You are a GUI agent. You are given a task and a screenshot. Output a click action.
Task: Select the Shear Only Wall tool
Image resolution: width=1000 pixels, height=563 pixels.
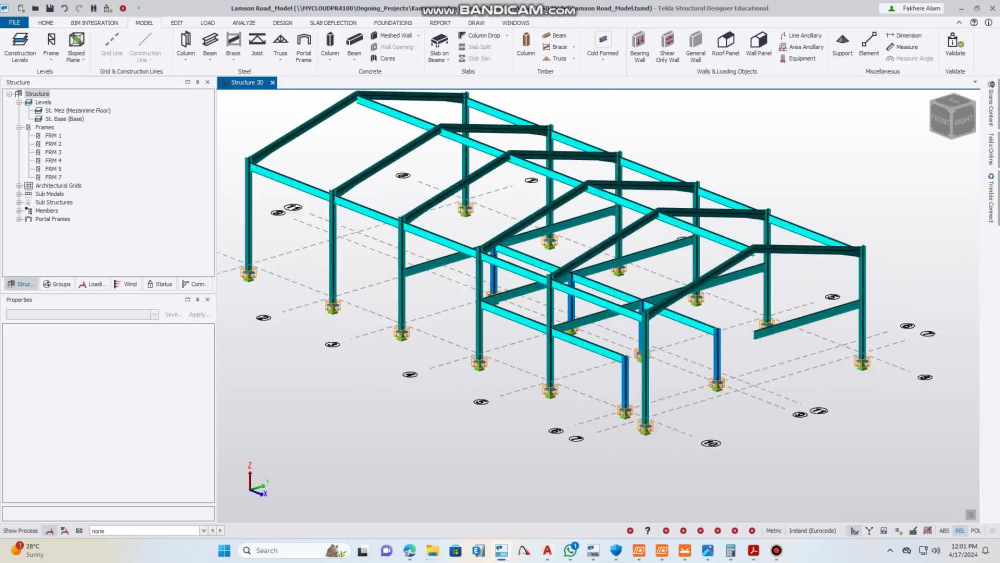667,47
